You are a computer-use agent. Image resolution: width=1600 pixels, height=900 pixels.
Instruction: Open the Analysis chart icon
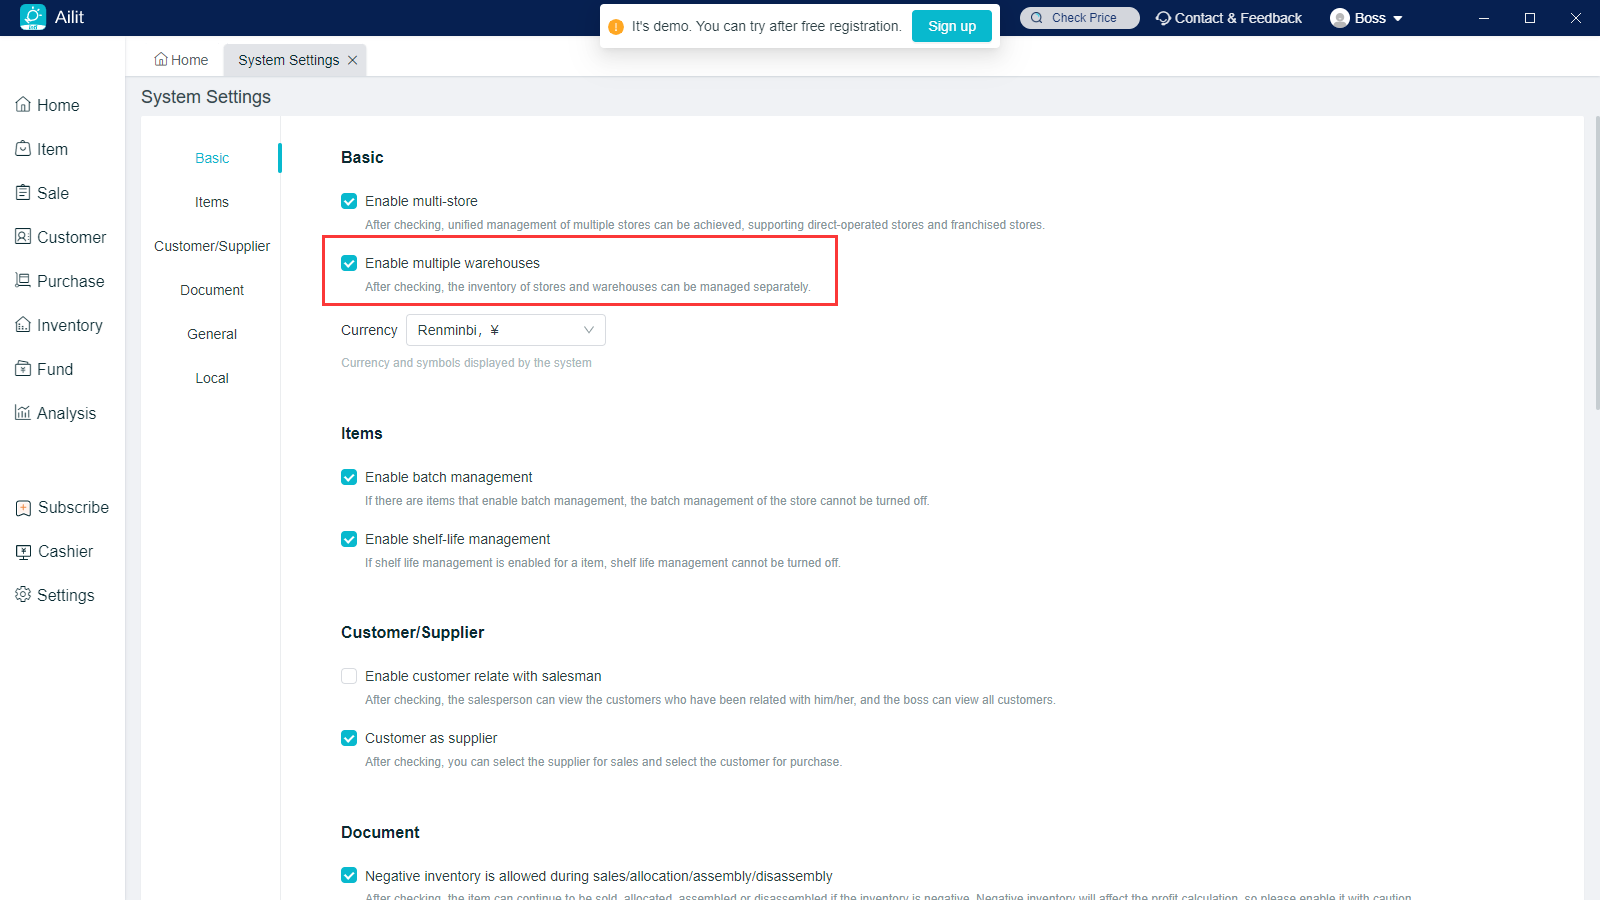click(23, 413)
